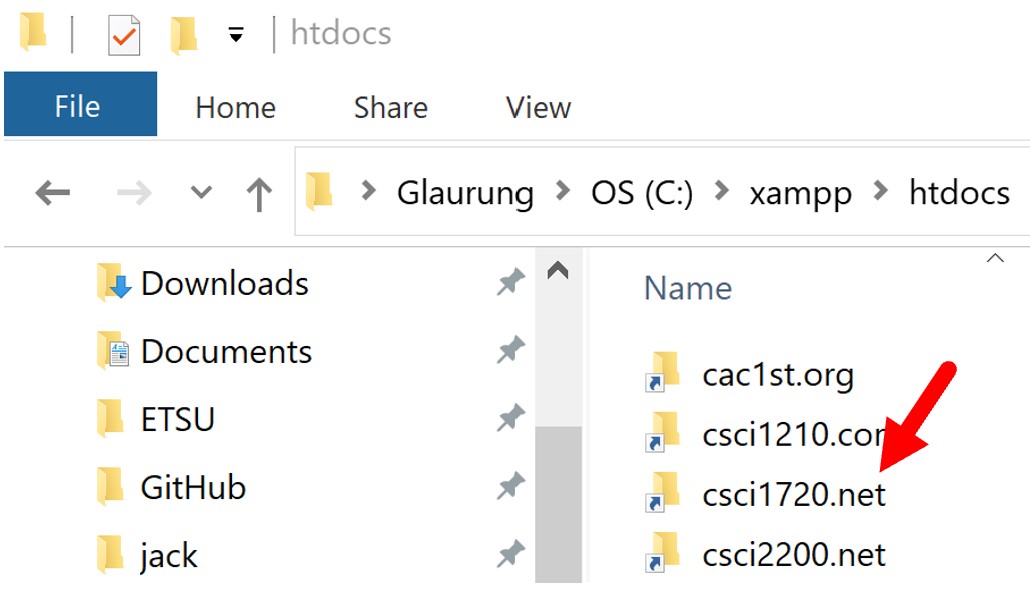Viewport: 1030px width, 592px height.
Task: Click the navigation pane scroll up arrow
Action: (558, 271)
